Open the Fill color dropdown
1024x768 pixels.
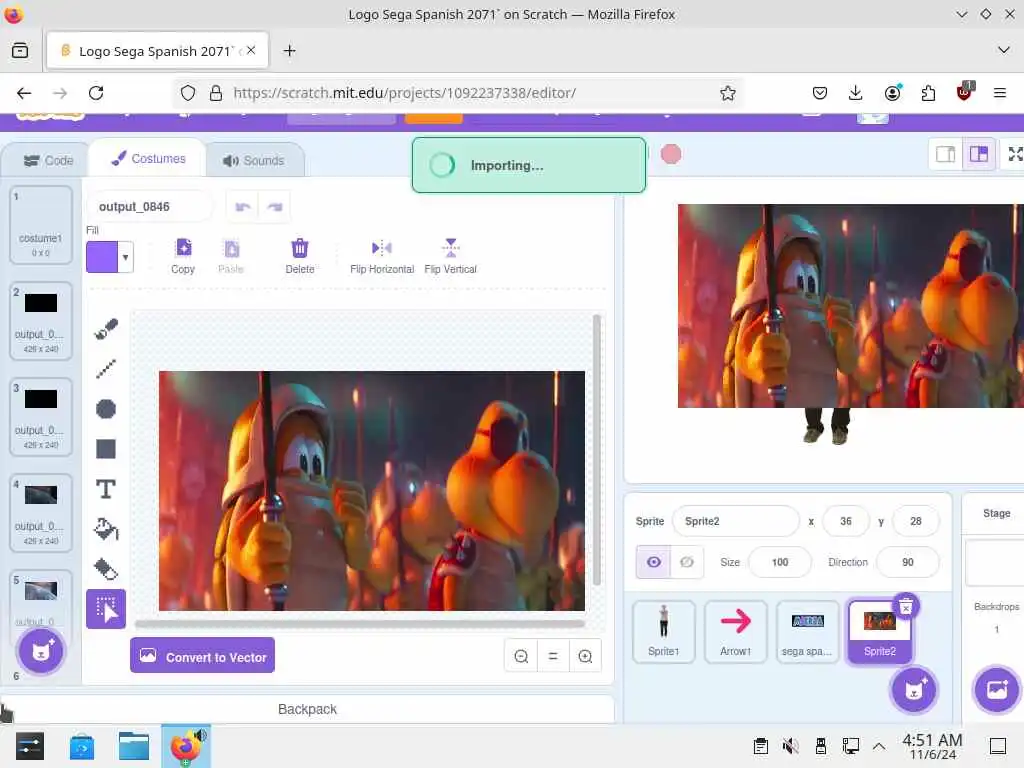point(125,257)
